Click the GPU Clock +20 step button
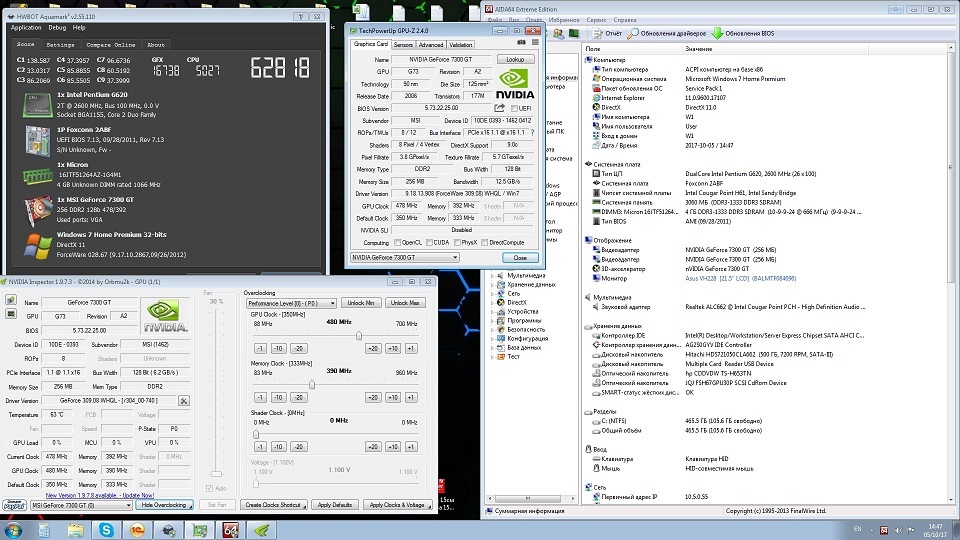 tap(373, 348)
